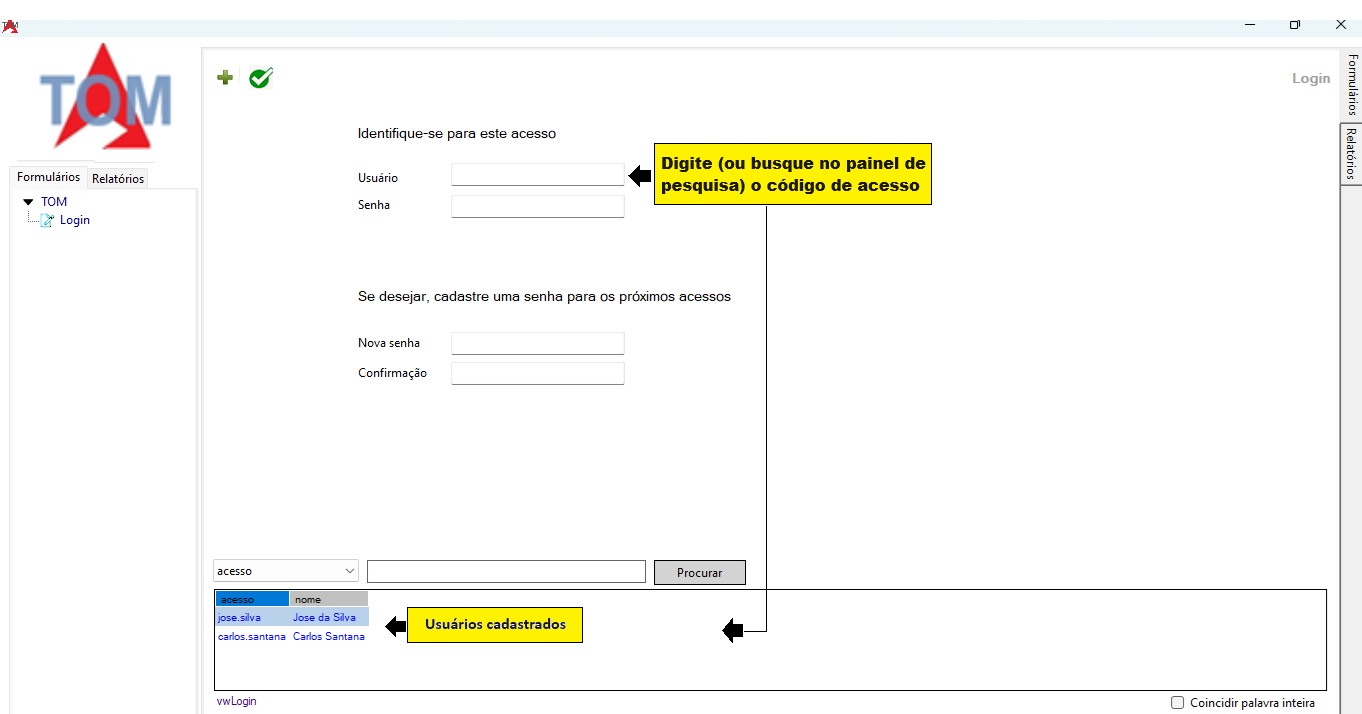The width and height of the screenshot is (1362, 714).
Task: Open the vertical Formulários side tab
Action: (1351, 85)
